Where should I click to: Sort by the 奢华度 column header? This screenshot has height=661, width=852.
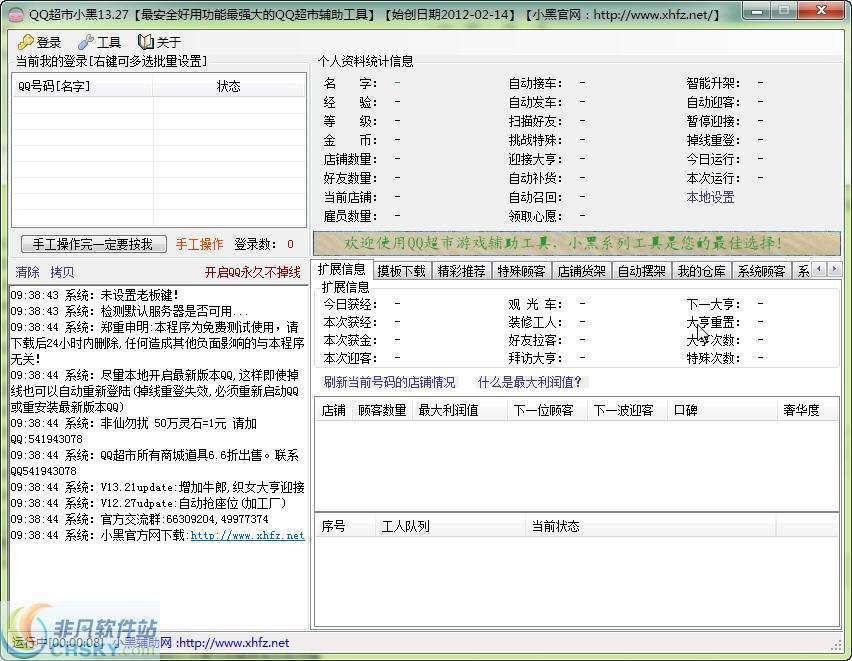(807, 410)
